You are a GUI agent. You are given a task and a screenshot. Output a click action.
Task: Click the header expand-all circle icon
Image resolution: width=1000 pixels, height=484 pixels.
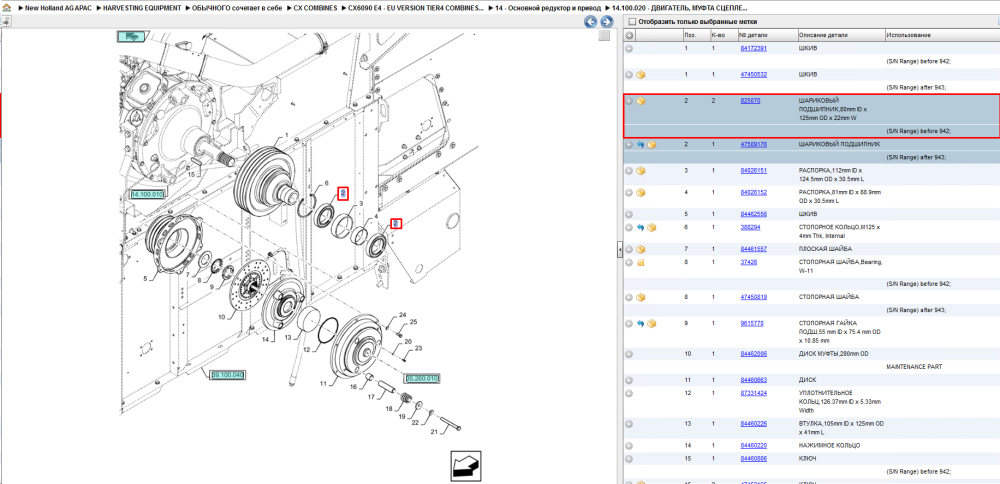(x=629, y=35)
